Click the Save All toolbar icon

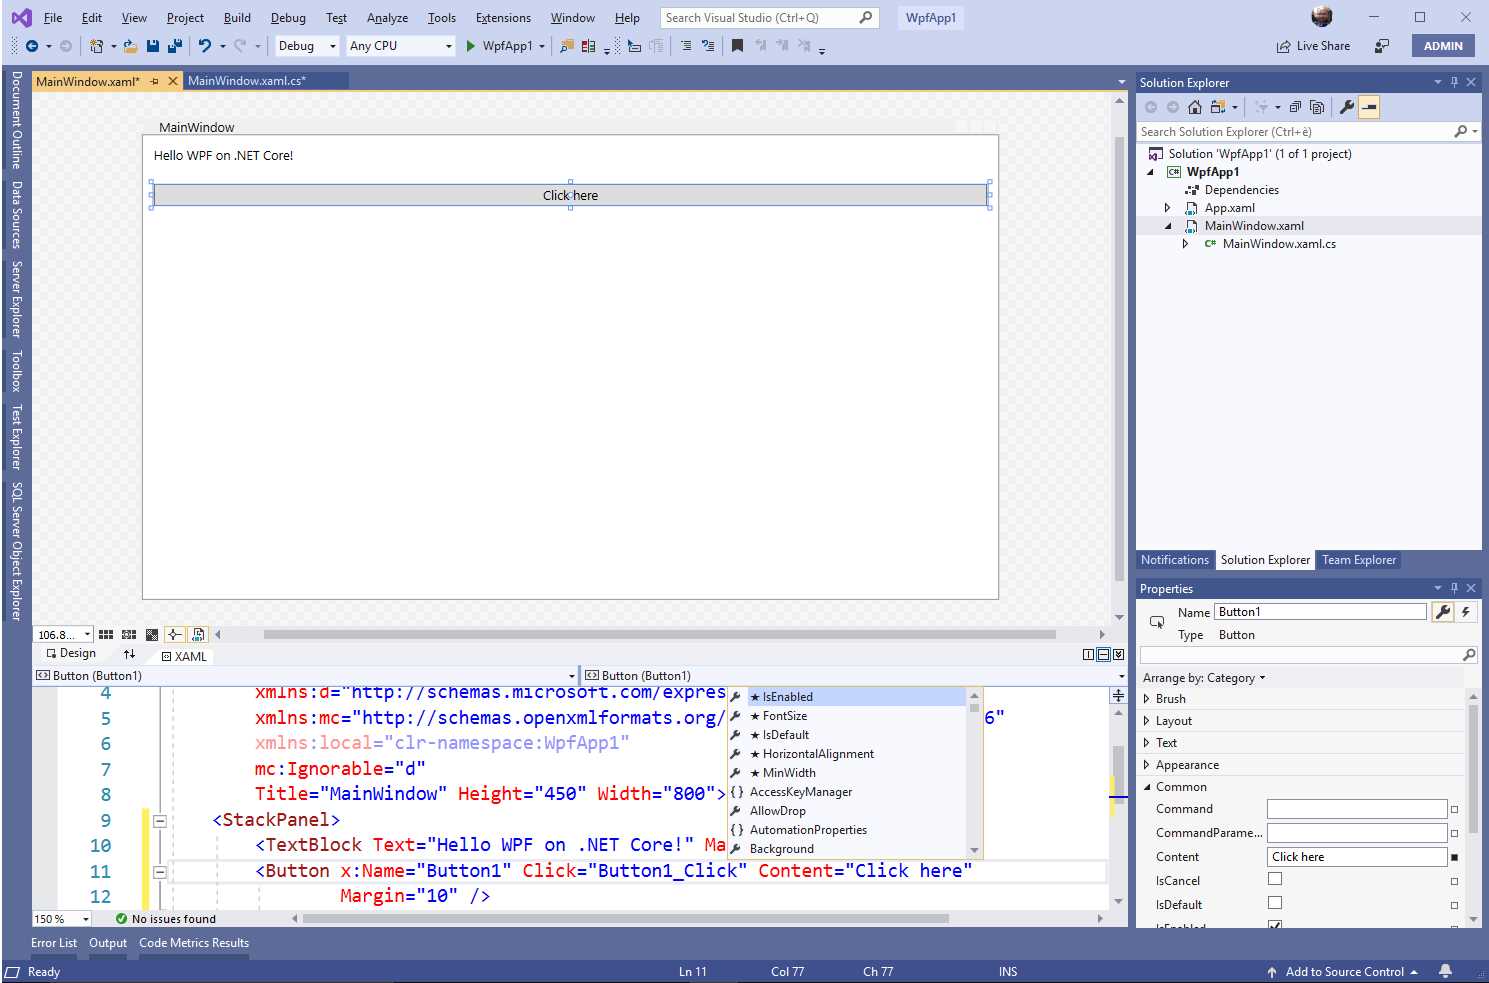tap(173, 45)
